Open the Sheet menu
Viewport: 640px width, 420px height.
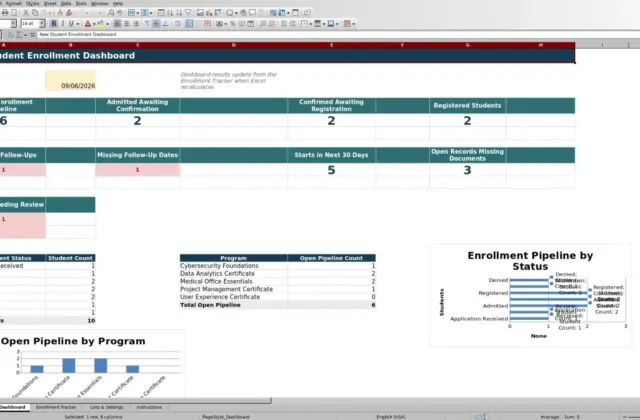pos(50,3)
